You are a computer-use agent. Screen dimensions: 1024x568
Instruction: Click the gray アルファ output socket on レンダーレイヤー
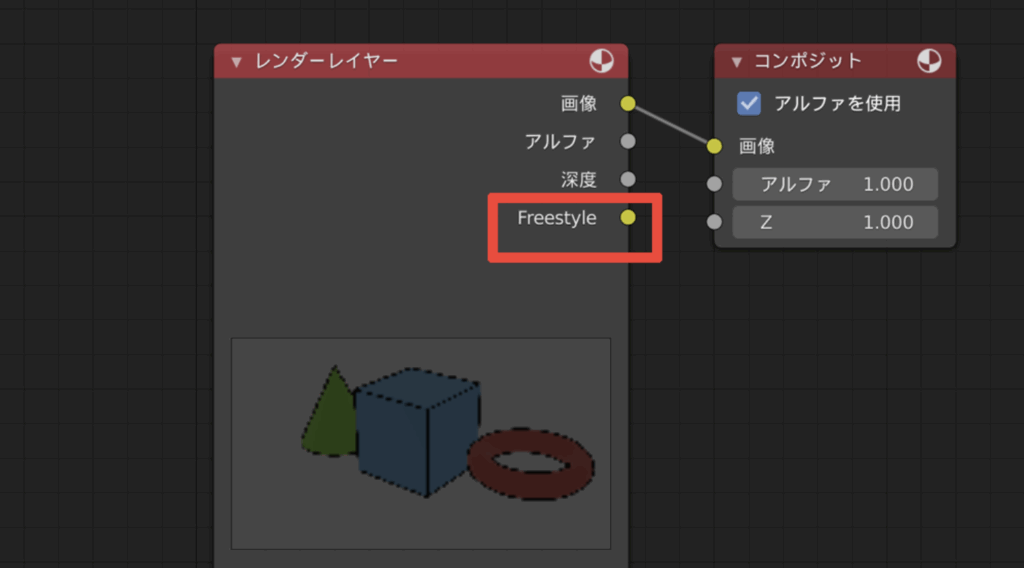click(x=628, y=141)
